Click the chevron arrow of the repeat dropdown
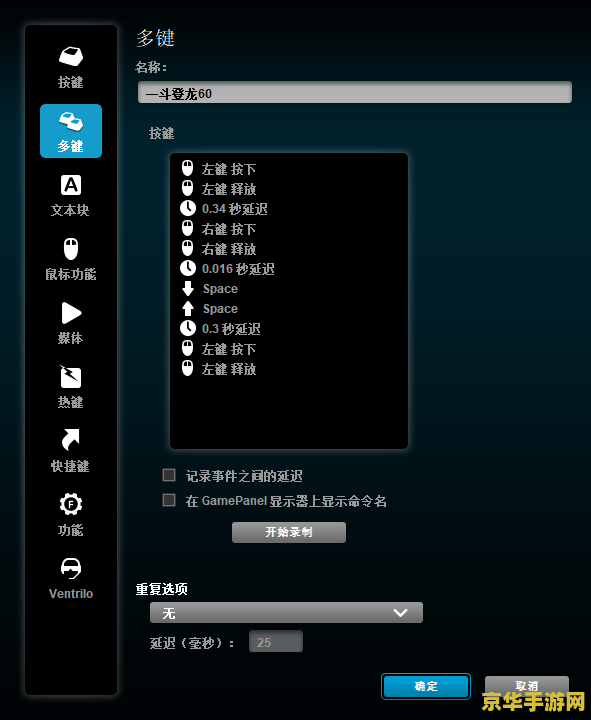 tap(400, 613)
